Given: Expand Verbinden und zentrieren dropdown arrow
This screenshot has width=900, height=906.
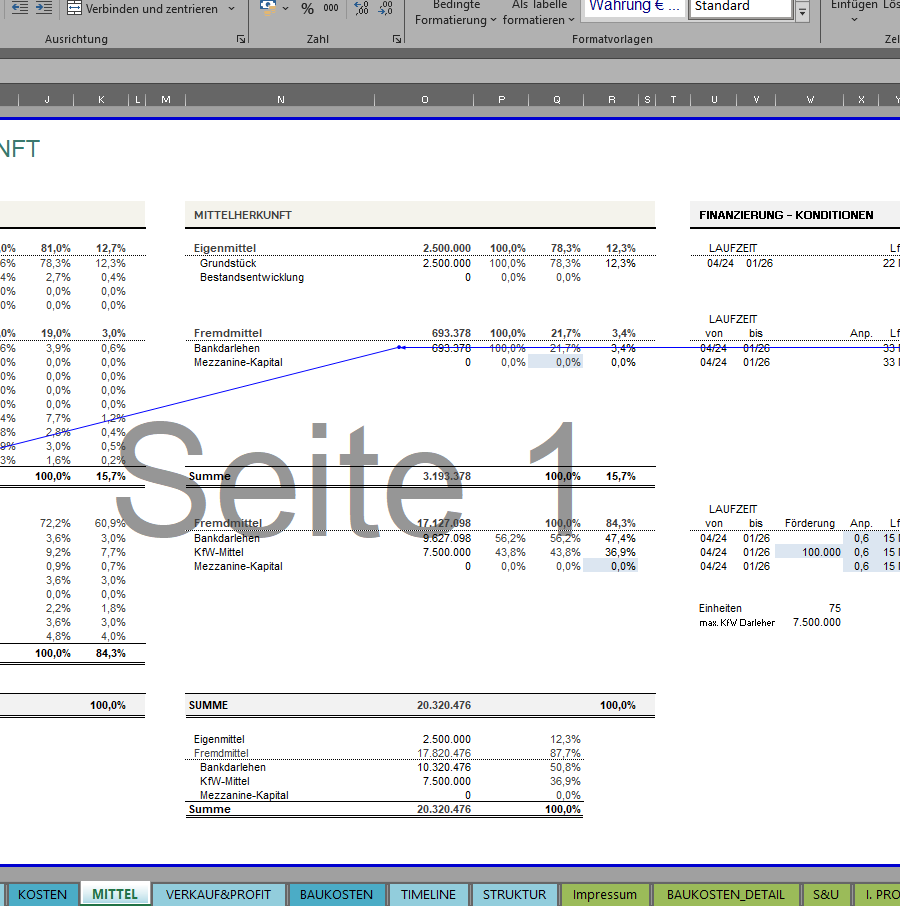Looking at the screenshot, I should coord(232,9).
